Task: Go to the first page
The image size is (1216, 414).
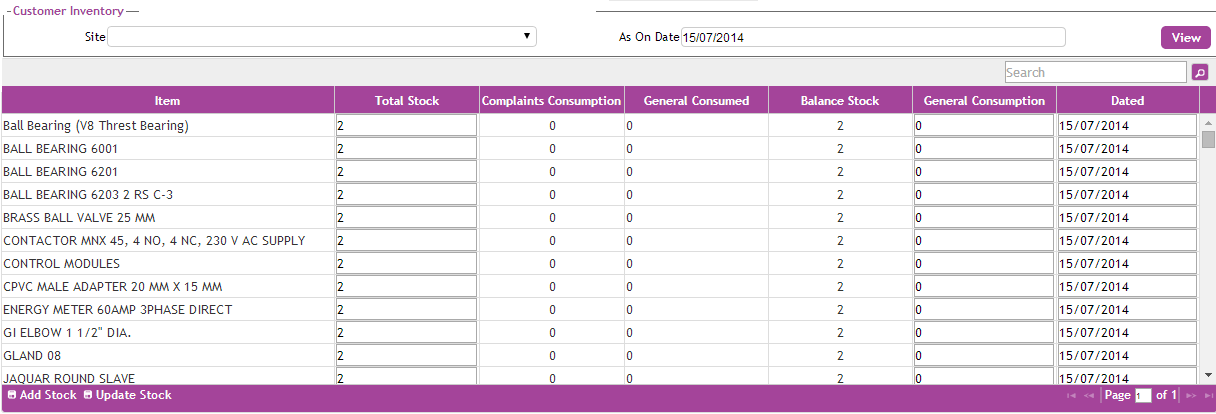Action: click(1072, 396)
